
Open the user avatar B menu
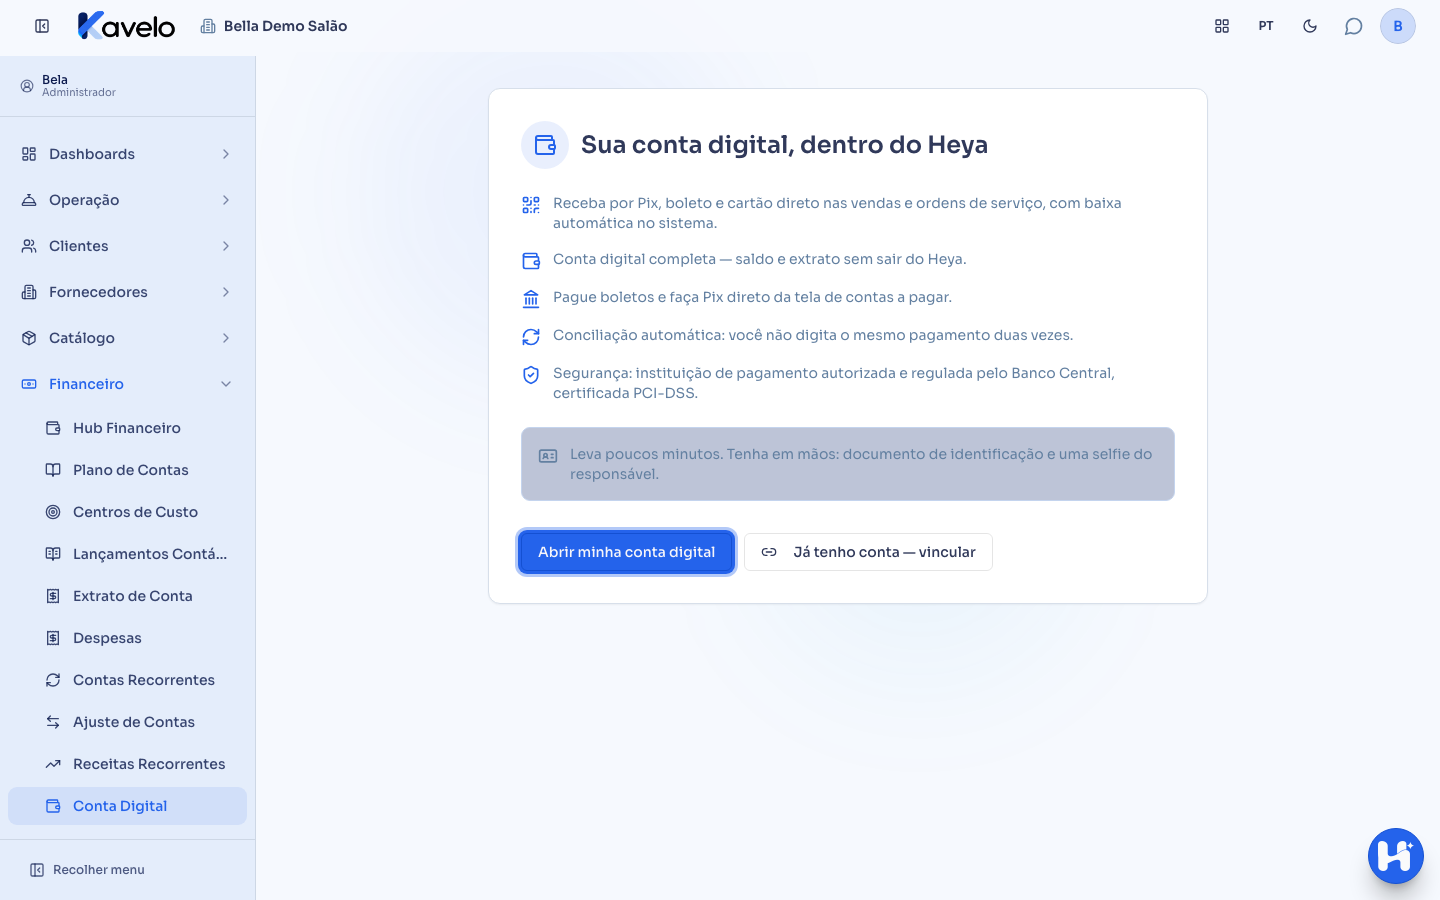(1398, 26)
